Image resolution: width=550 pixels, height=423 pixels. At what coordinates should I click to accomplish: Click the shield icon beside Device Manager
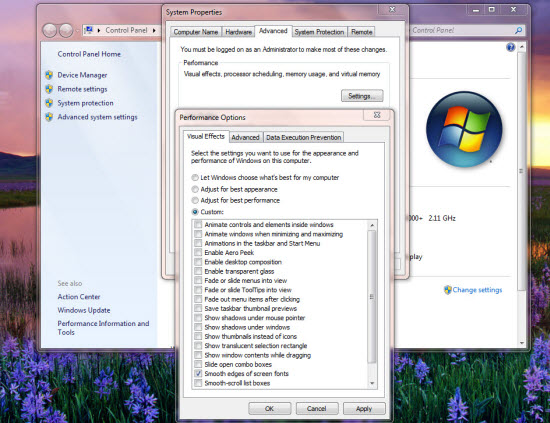49,75
